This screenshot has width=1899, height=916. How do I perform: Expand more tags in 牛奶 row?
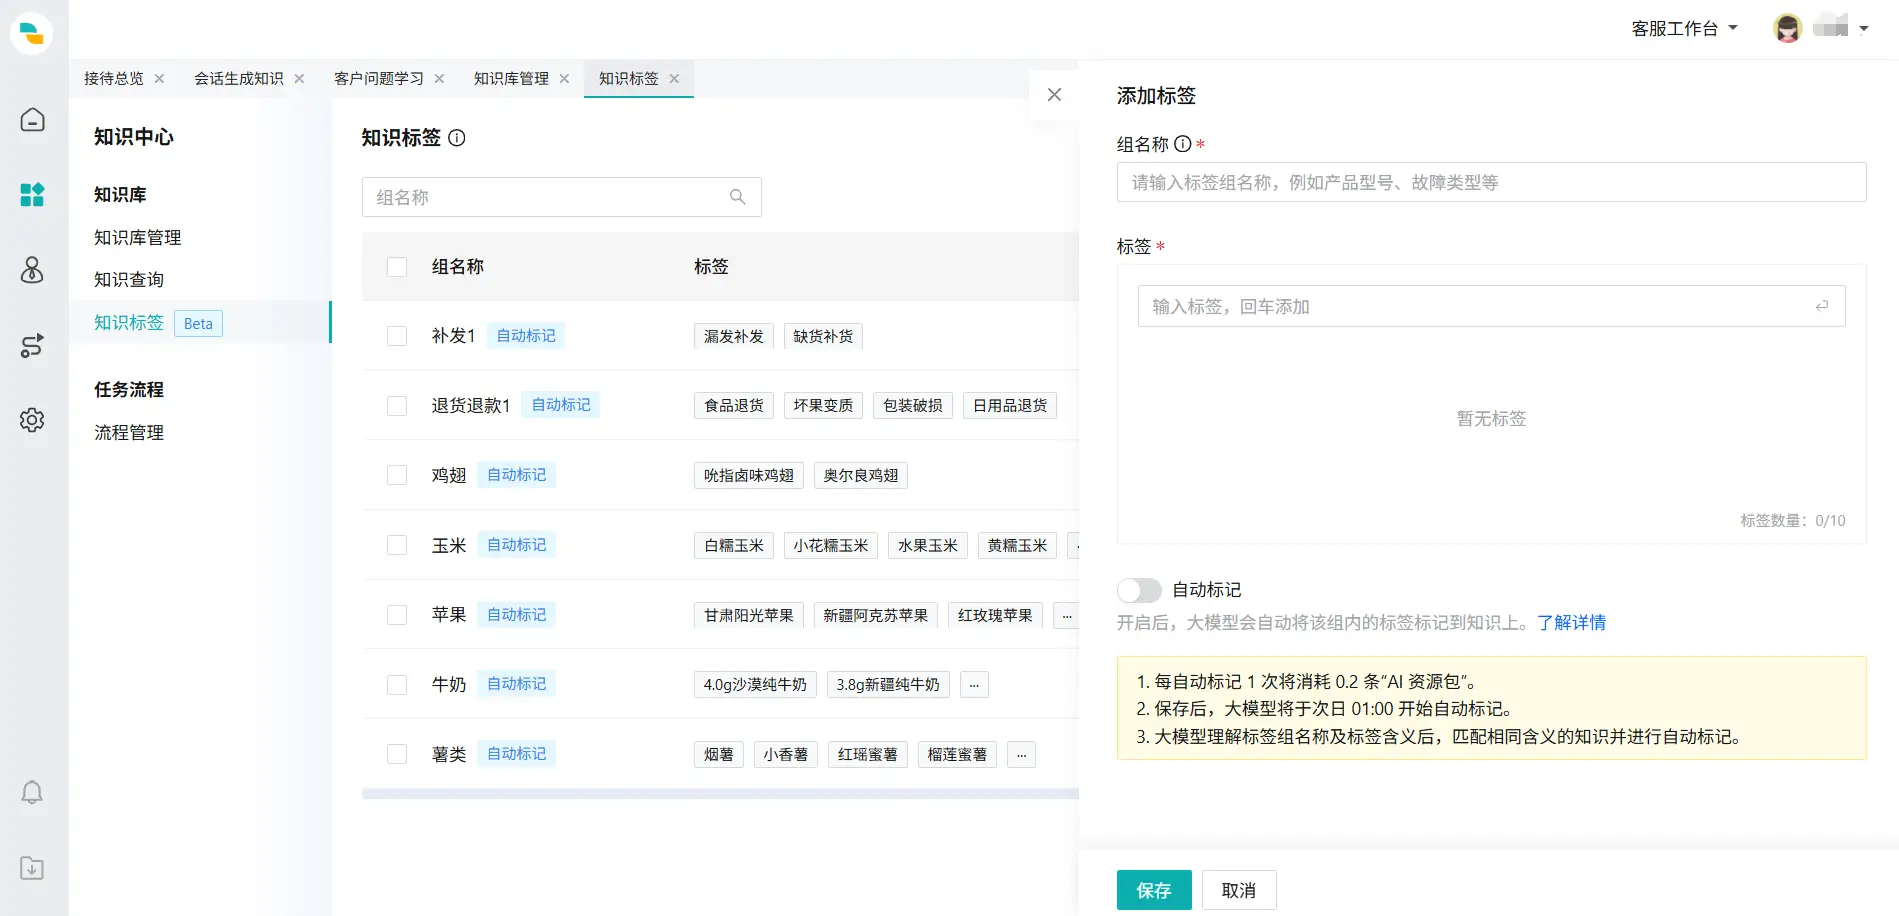click(x=974, y=685)
